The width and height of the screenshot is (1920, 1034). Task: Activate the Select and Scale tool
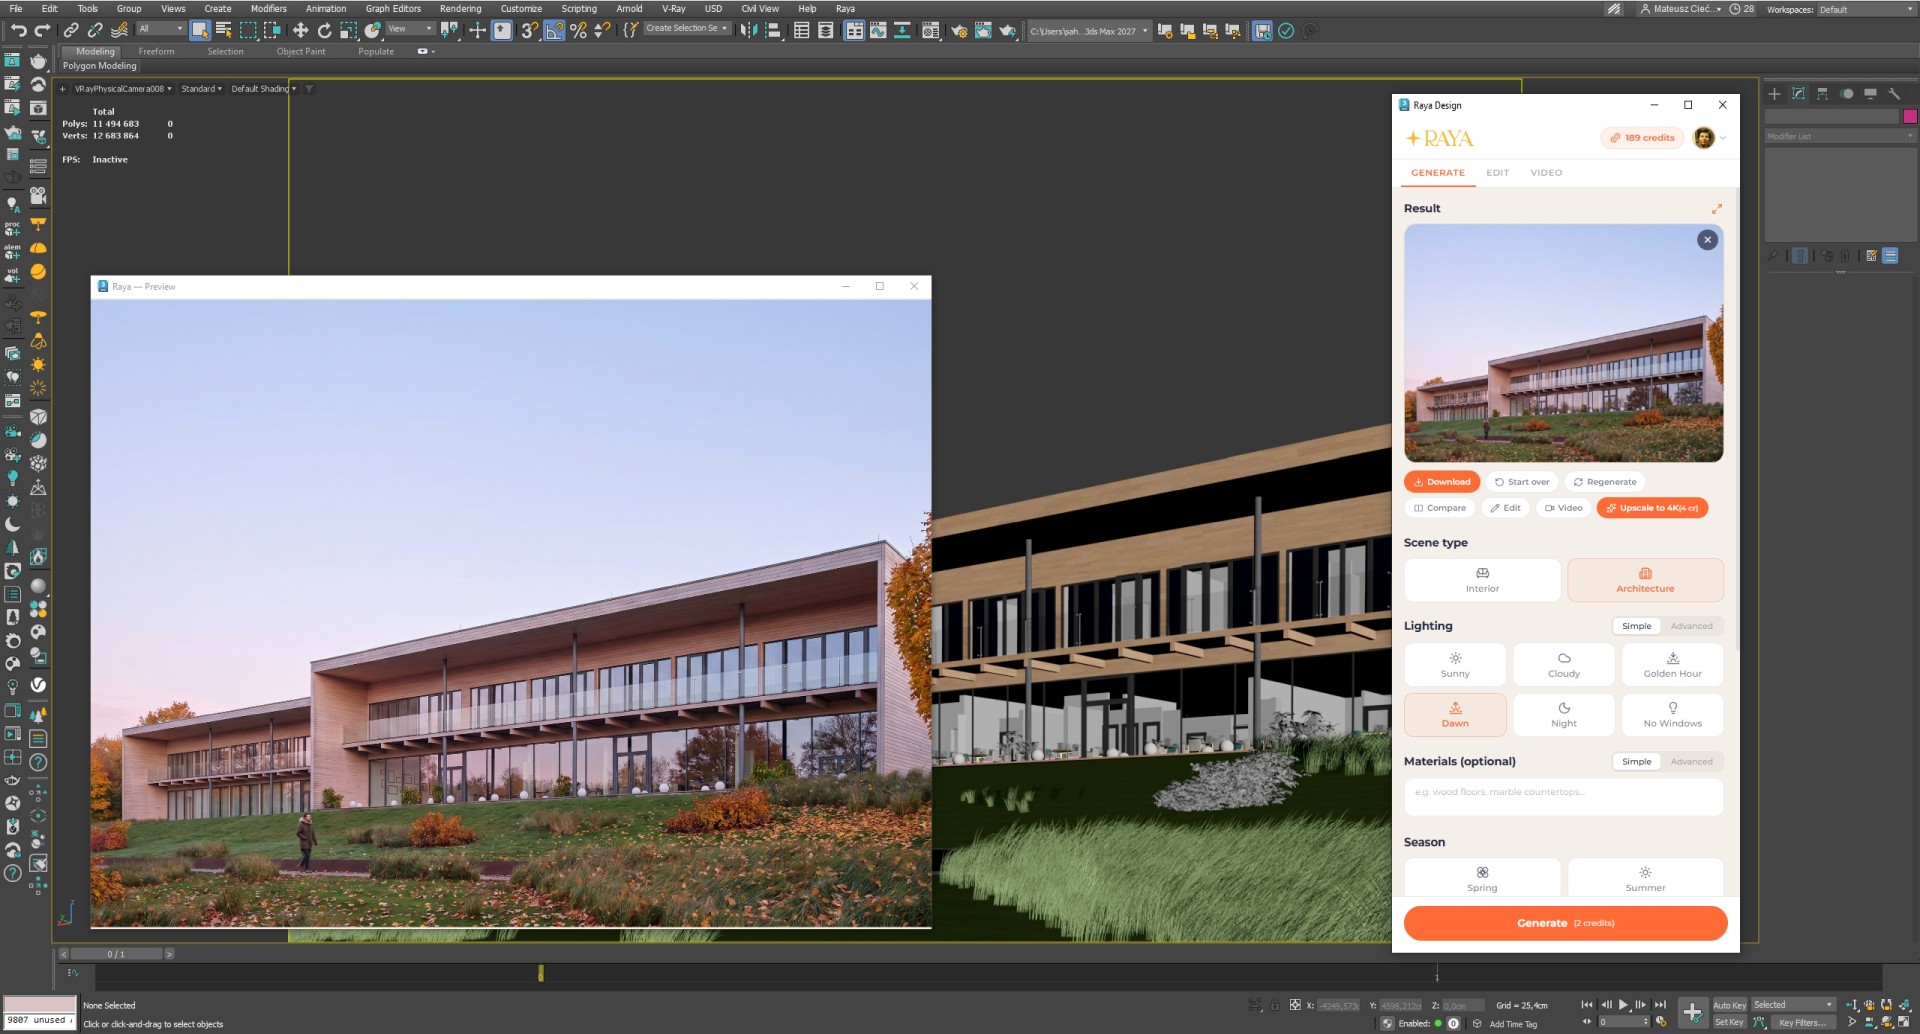pyautogui.click(x=348, y=30)
